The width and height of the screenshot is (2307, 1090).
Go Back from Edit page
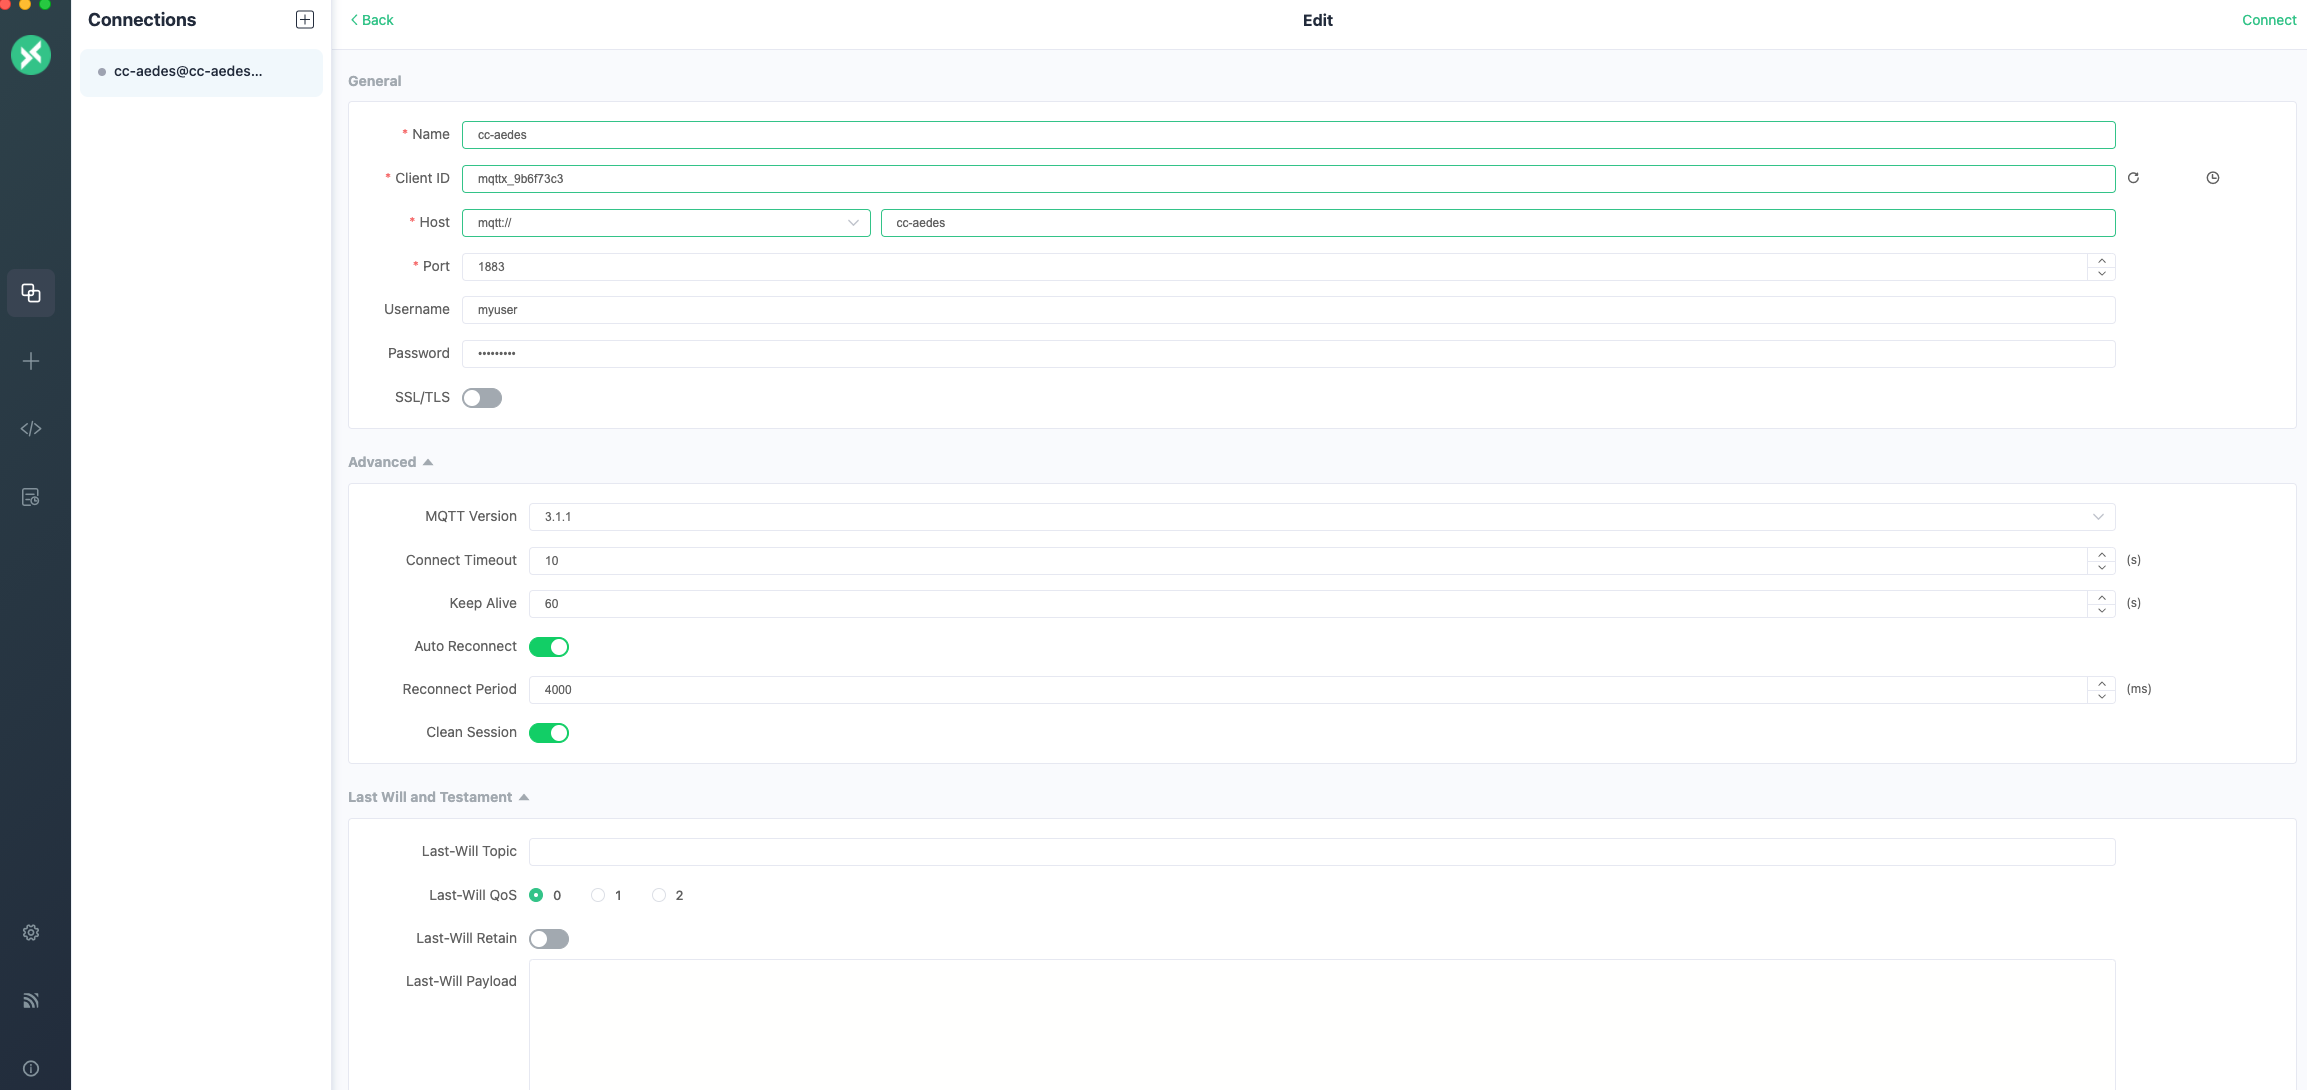point(372,20)
